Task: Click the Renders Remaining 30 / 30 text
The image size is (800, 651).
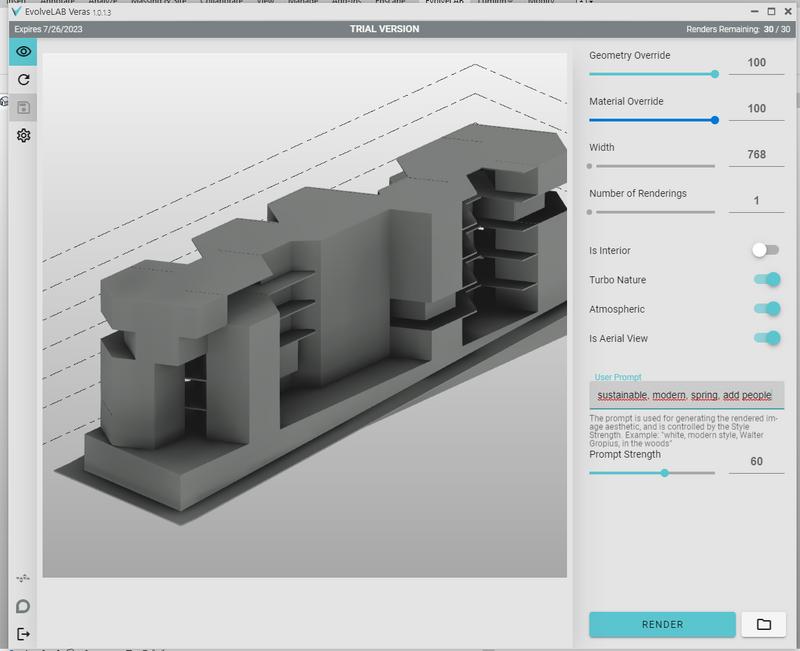Action: coord(738,29)
